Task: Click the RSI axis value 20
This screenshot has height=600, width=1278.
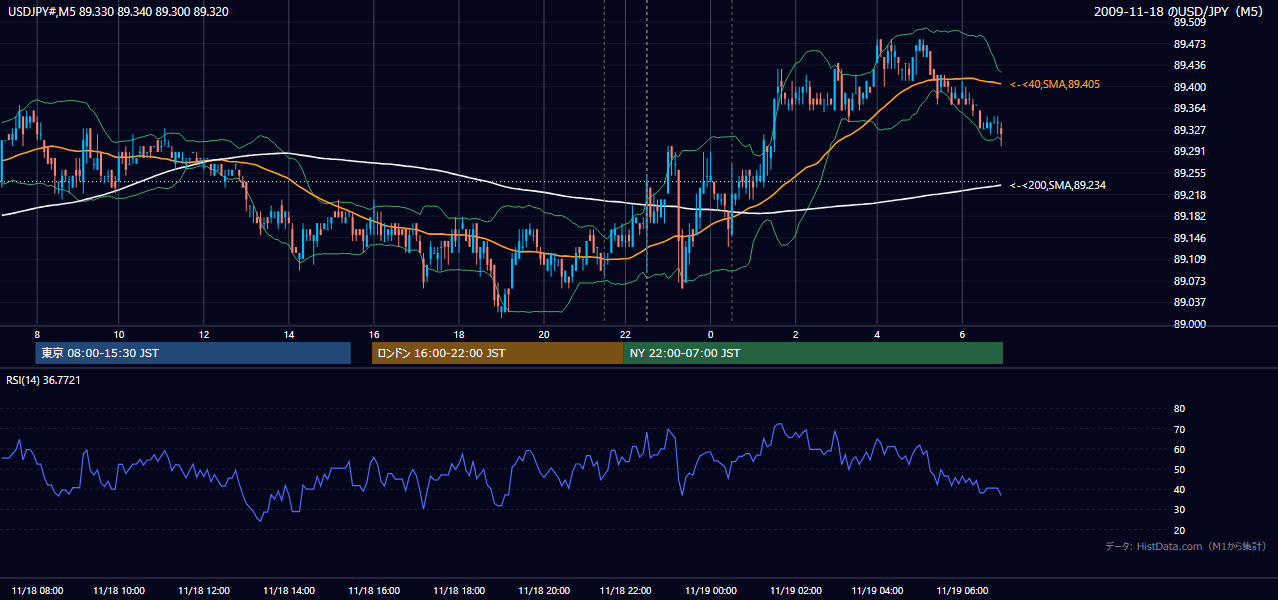Action: 1179,531
